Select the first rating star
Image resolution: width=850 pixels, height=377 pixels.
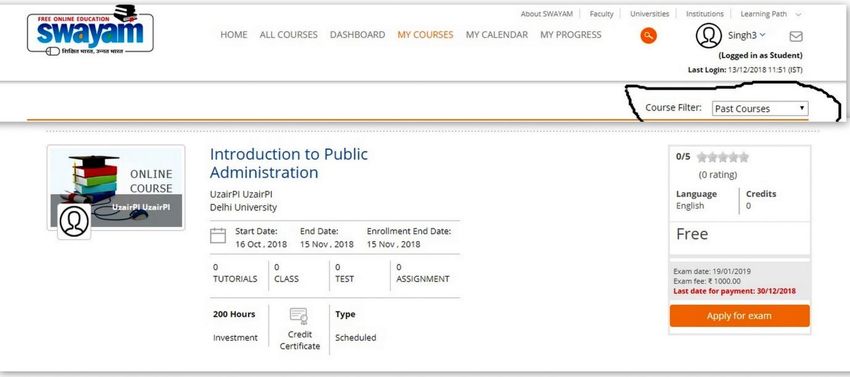[x=703, y=157]
